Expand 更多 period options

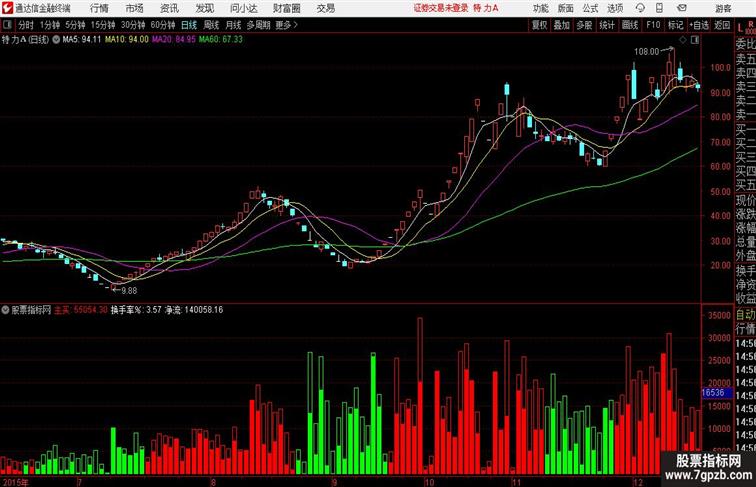(286, 25)
